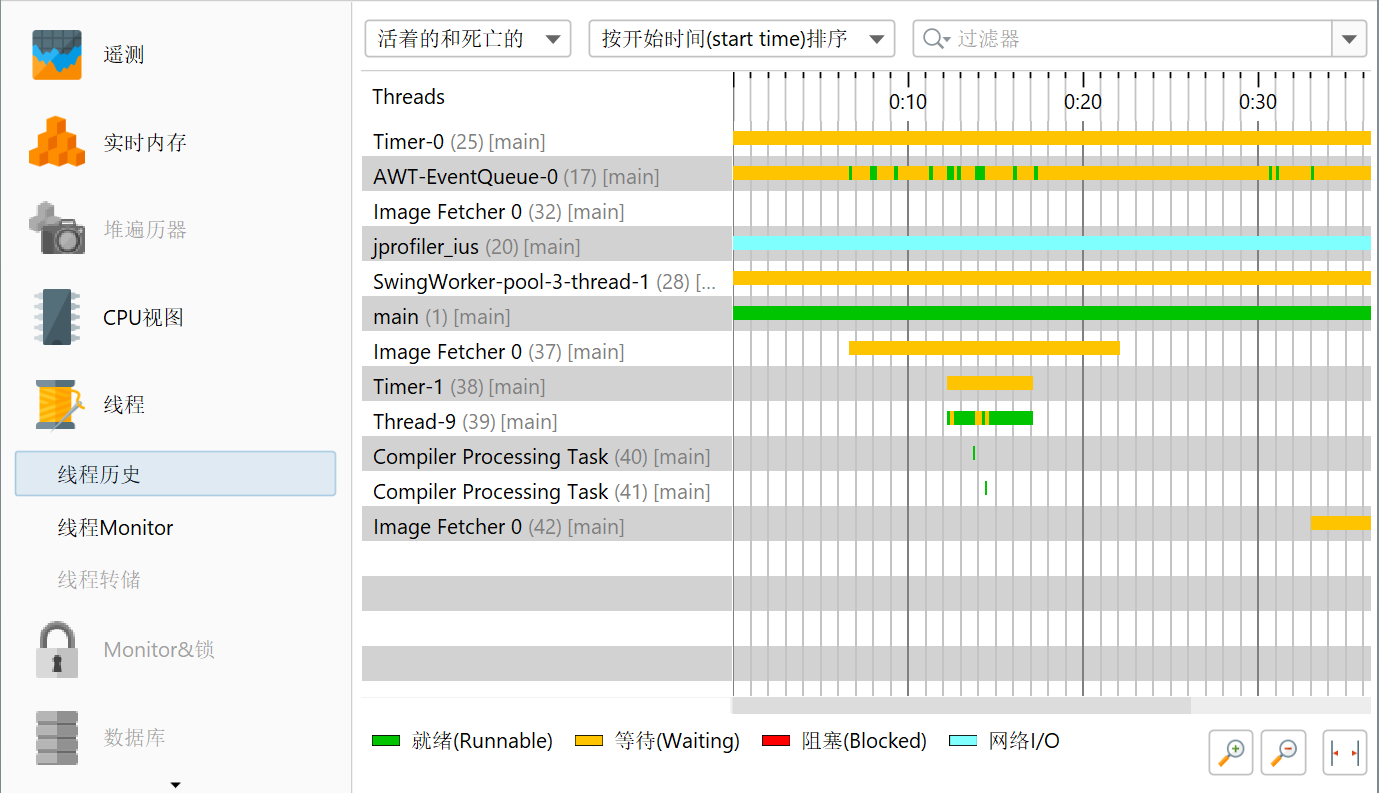Click the 数据库 section label
1379x793 pixels.
point(134,737)
